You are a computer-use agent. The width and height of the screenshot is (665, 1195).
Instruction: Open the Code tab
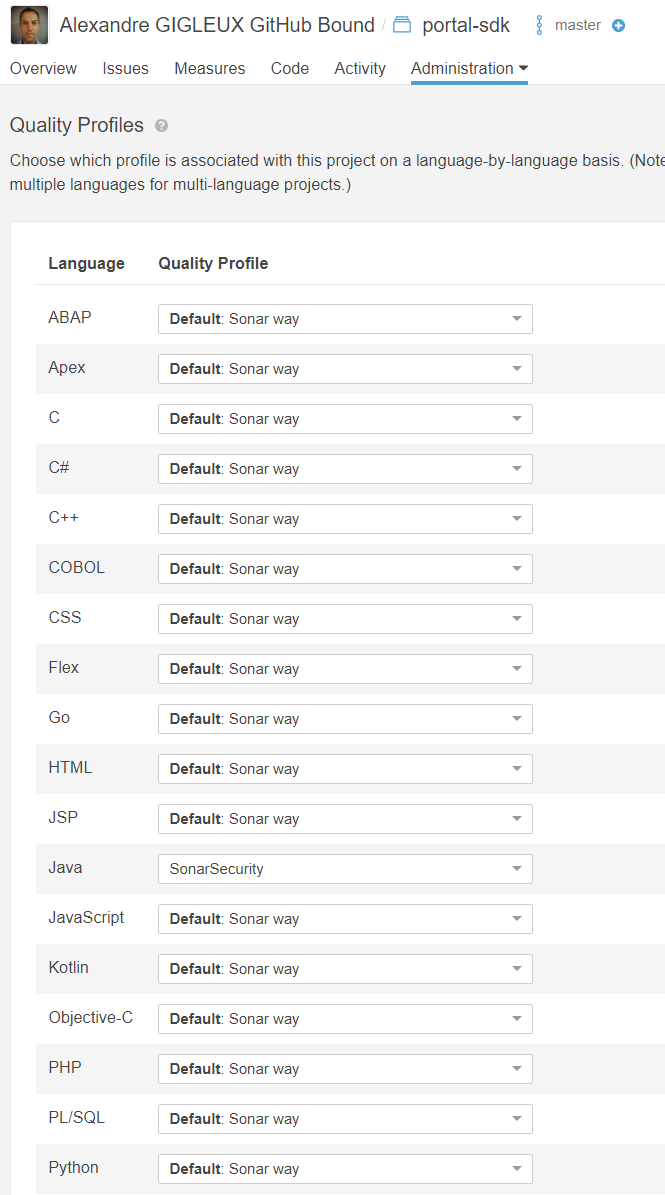tap(290, 68)
